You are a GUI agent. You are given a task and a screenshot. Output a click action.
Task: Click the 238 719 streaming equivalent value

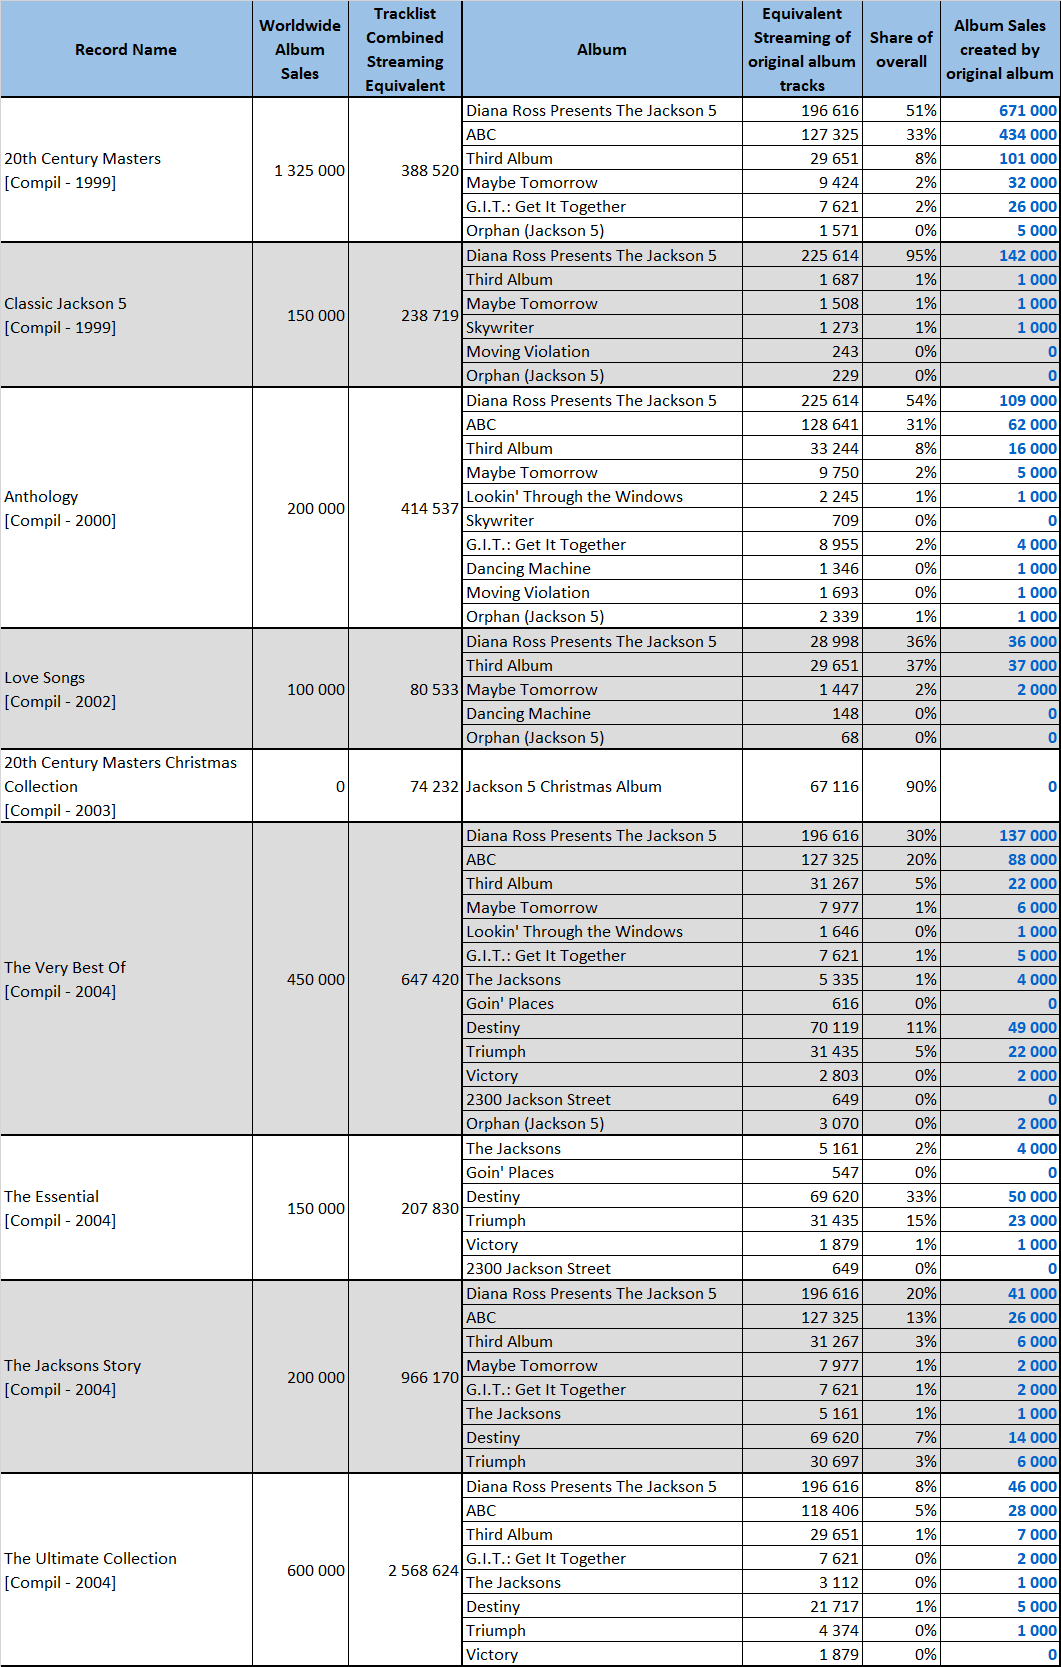(x=430, y=316)
